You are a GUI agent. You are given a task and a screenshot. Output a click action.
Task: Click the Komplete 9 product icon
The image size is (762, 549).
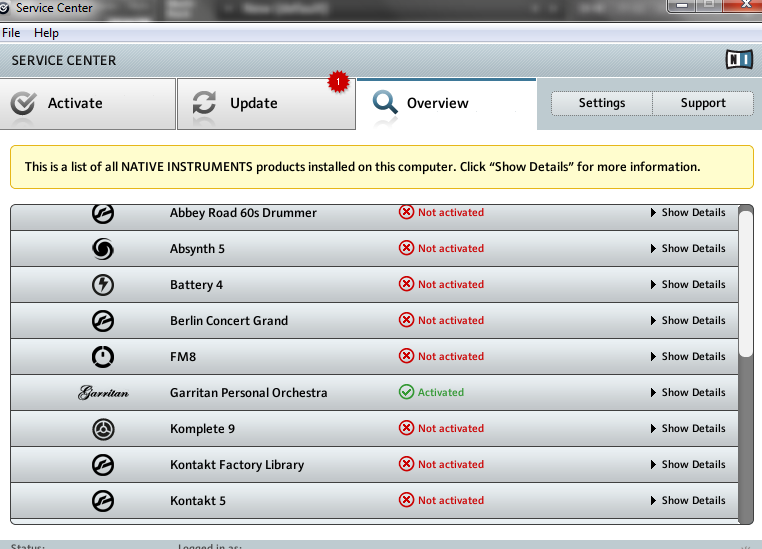pos(103,429)
